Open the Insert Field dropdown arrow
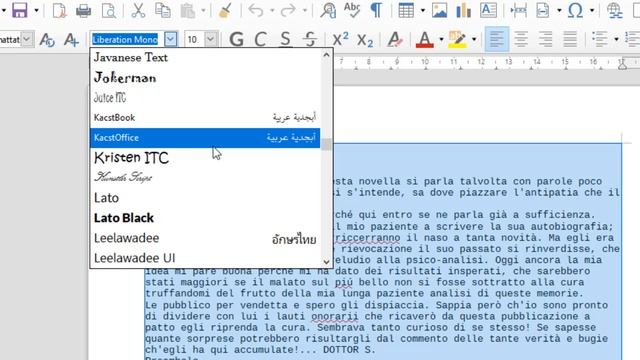Viewport: 640px width, 360px height. pos(559,10)
